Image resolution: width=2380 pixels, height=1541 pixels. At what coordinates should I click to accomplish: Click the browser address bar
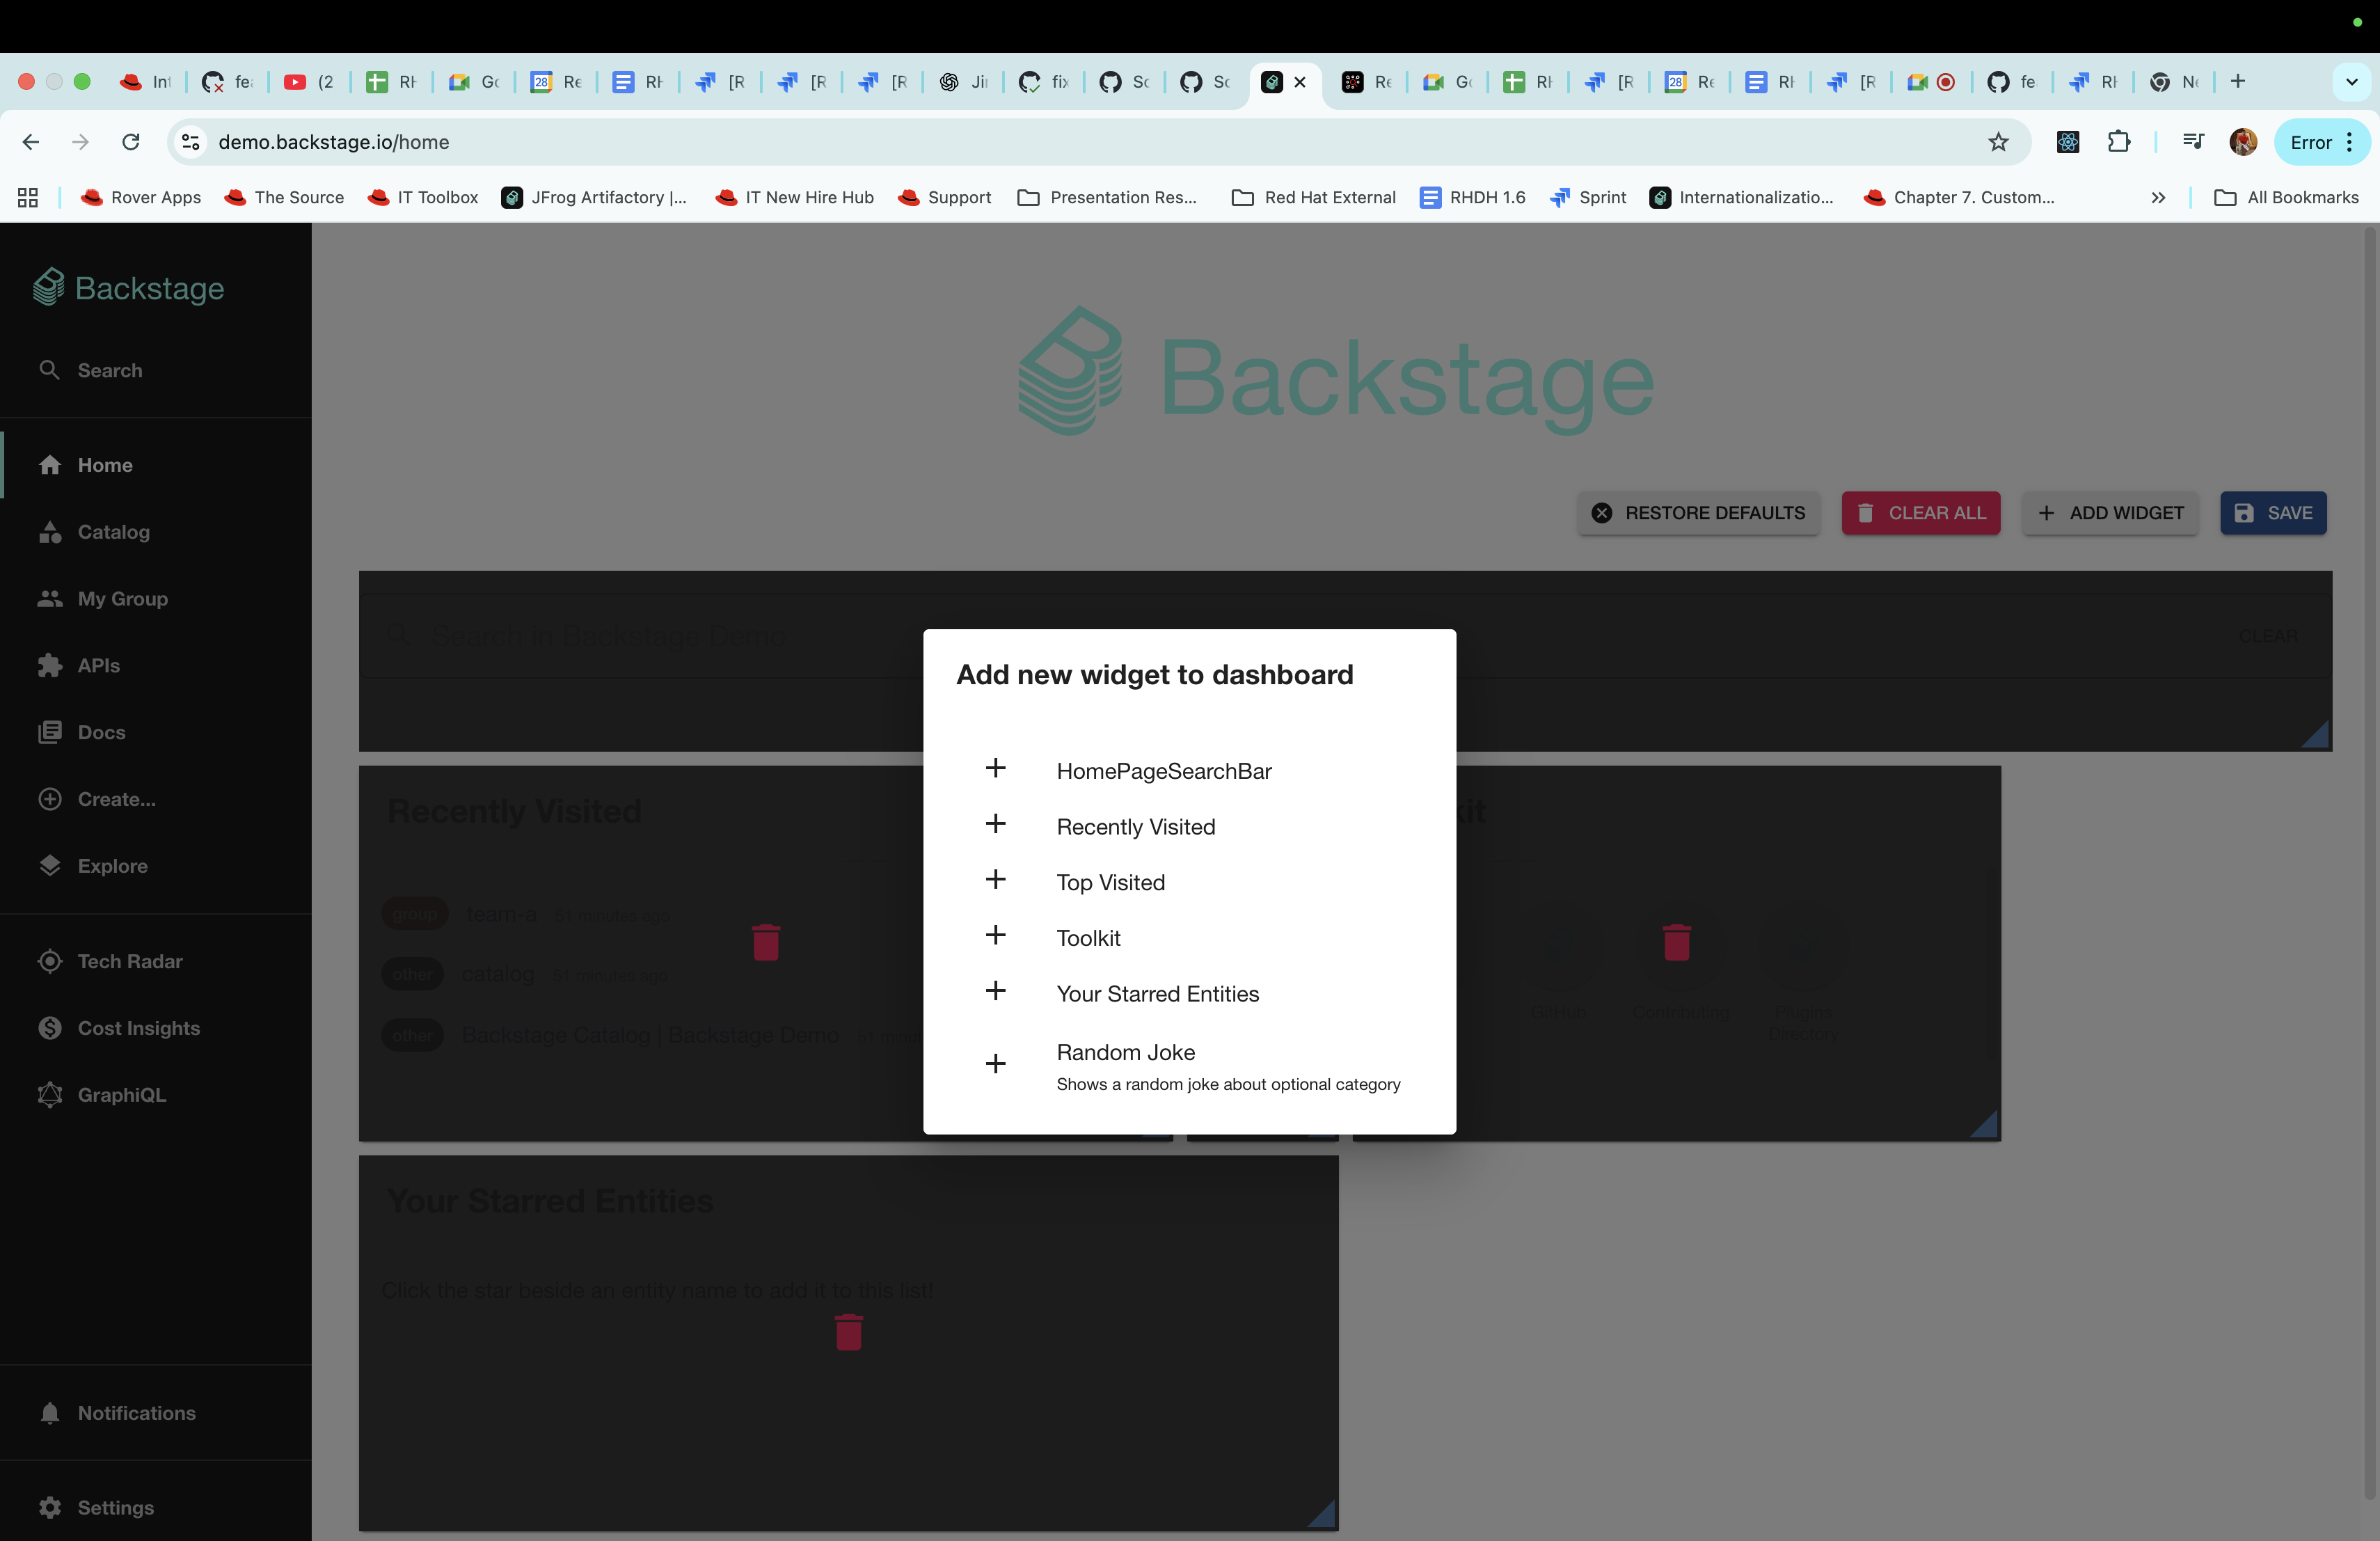[1000, 142]
